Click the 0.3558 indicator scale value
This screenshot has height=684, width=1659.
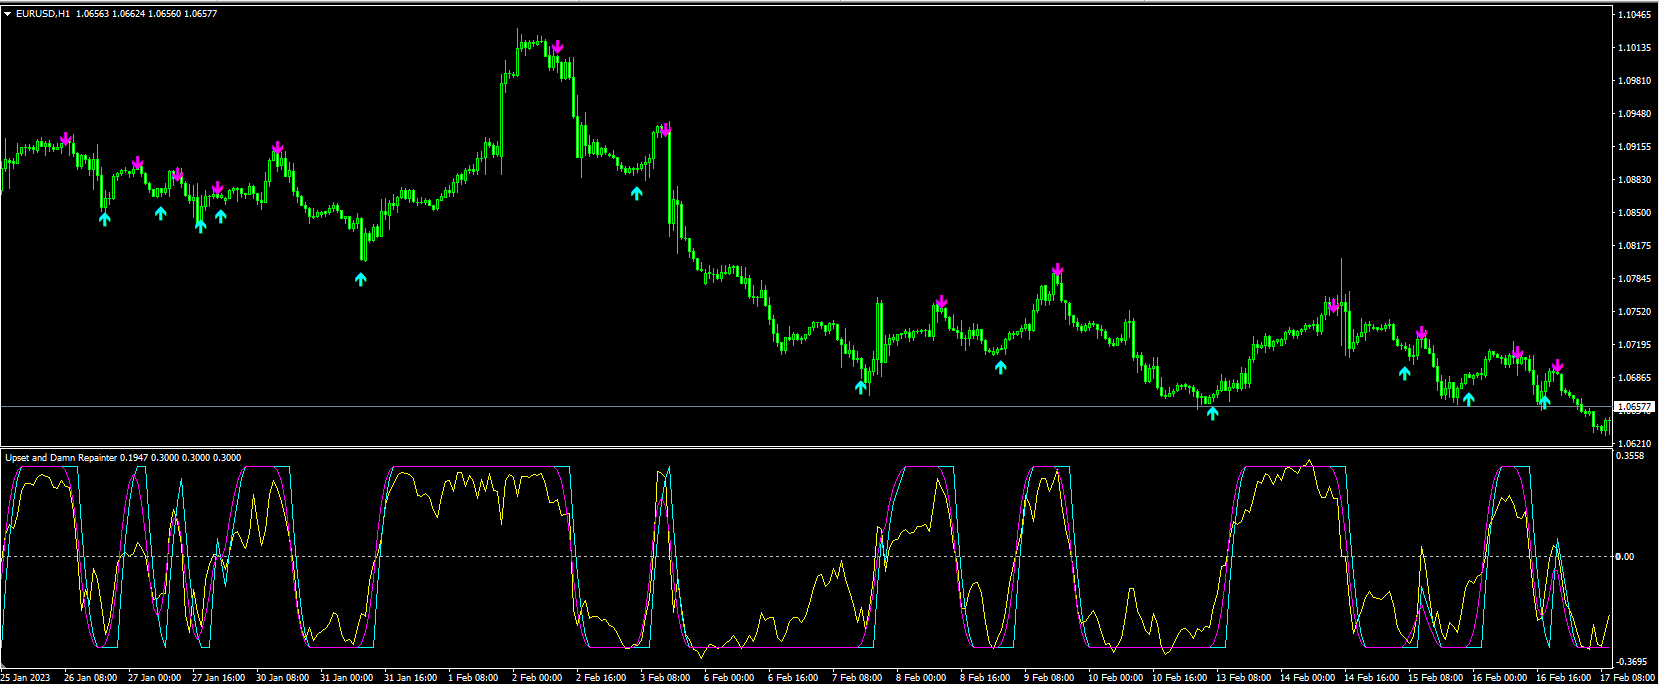1631,456
